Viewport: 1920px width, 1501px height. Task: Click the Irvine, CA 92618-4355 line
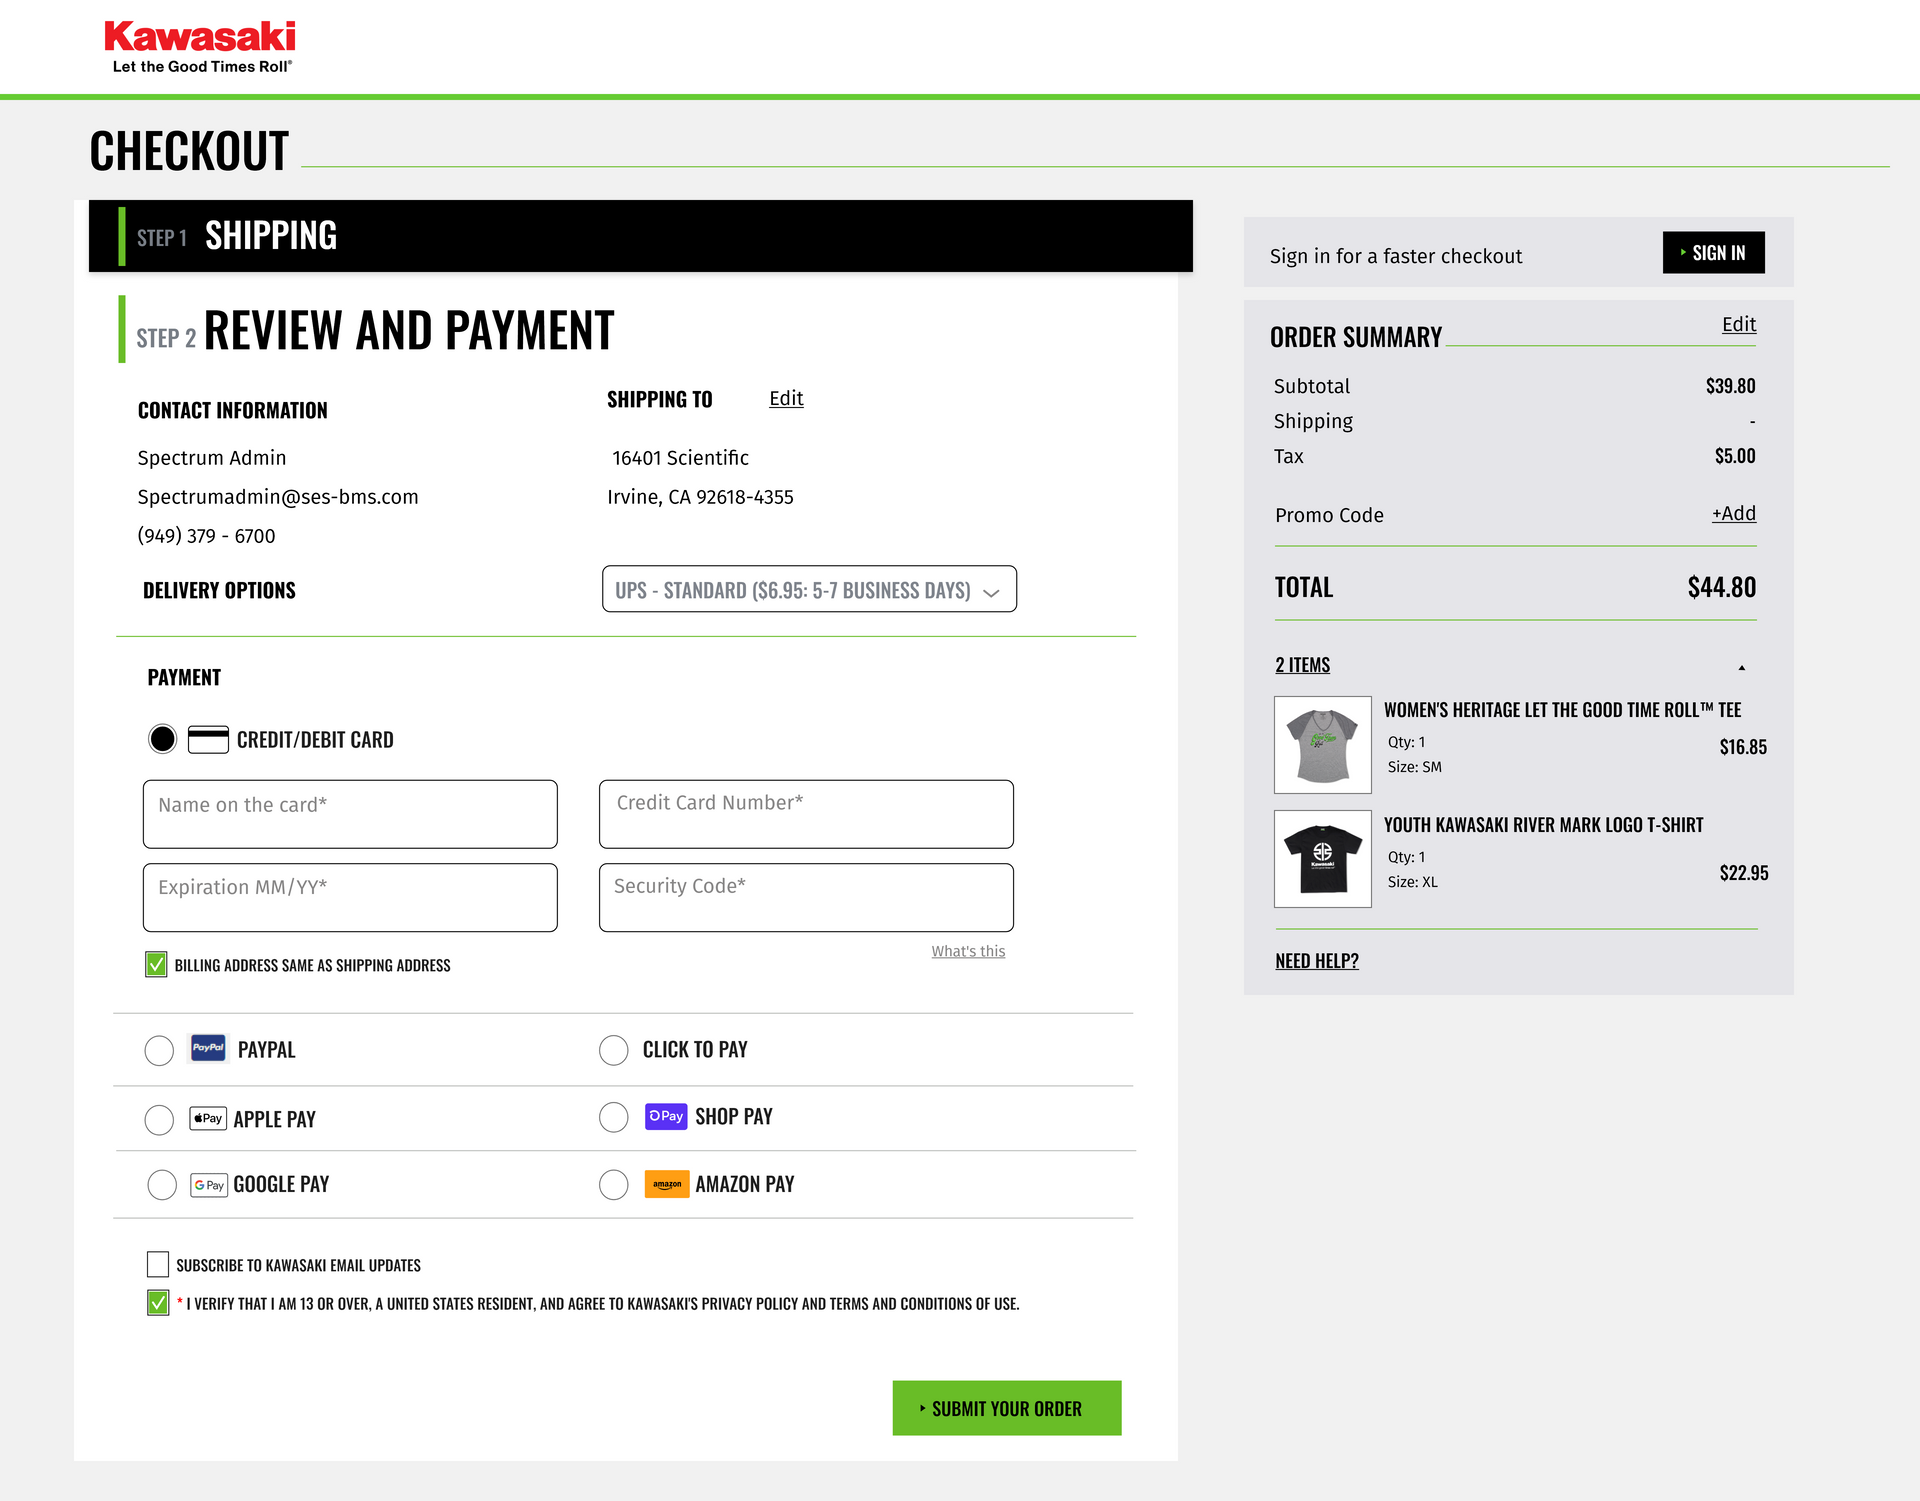[x=700, y=497]
